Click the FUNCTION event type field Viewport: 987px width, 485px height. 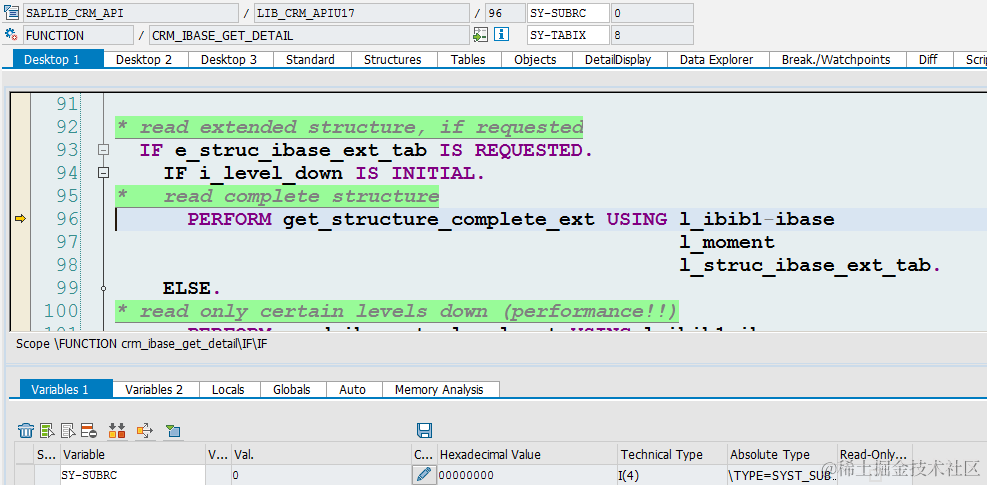pyautogui.click(x=78, y=35)
